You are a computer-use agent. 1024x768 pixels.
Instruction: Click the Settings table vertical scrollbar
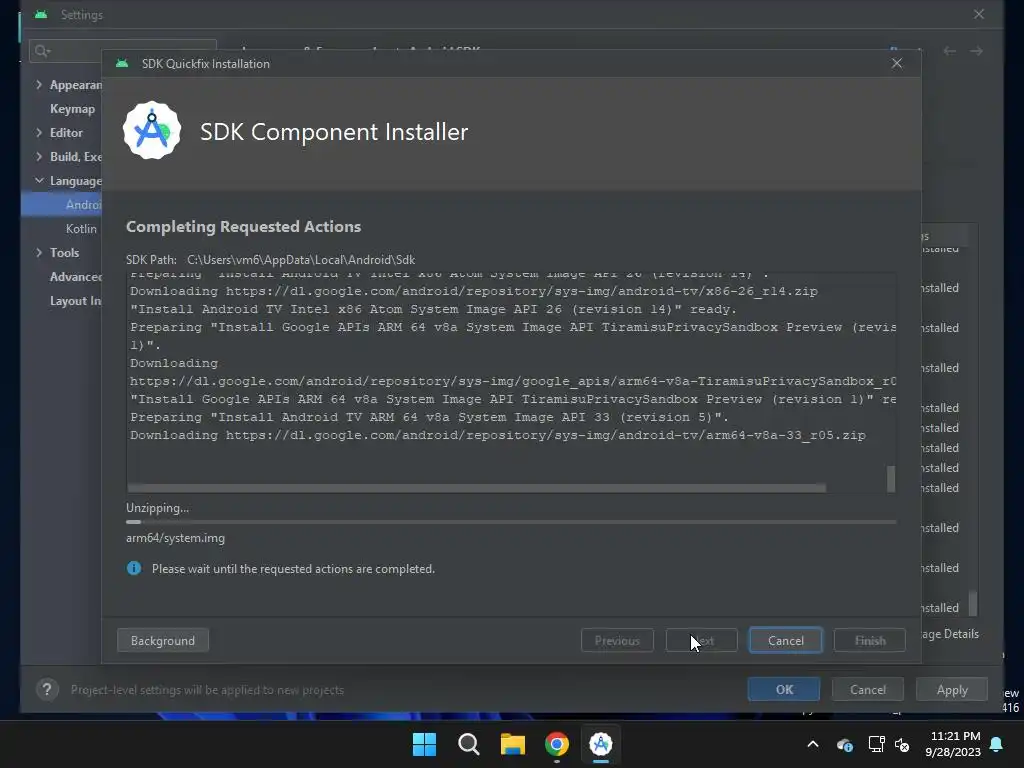[x=973, y=603]
